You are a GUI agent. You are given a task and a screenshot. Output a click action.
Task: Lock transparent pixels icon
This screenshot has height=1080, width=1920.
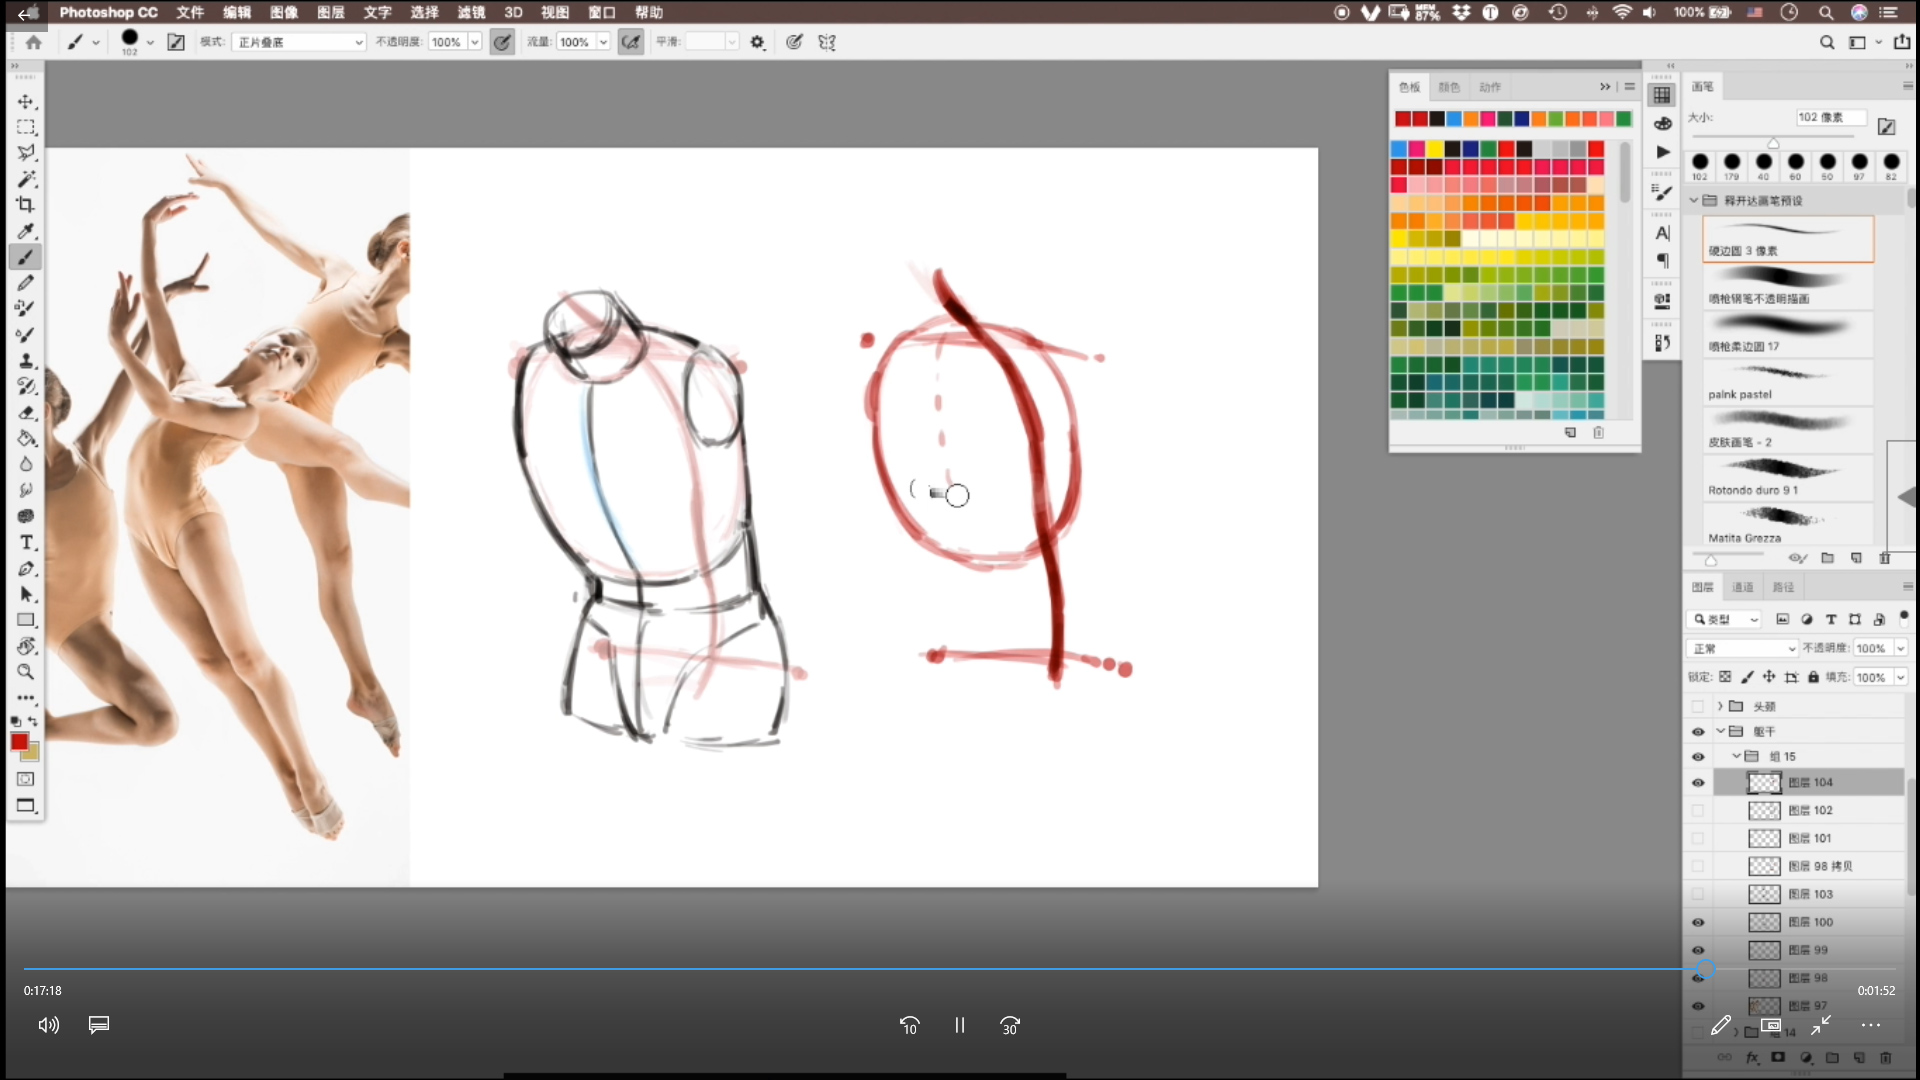tap(1725, 677)
